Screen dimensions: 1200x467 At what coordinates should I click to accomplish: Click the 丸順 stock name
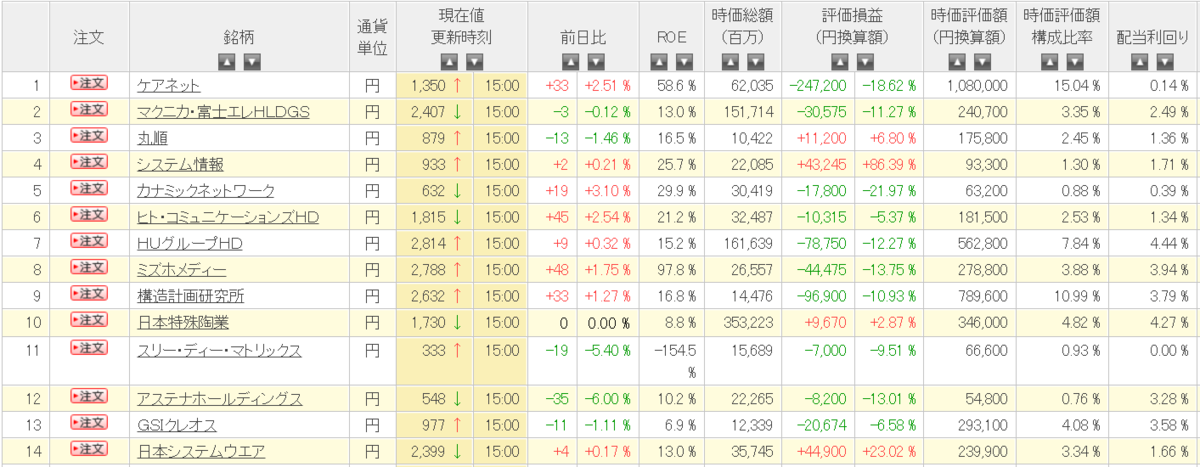point(152,138)
